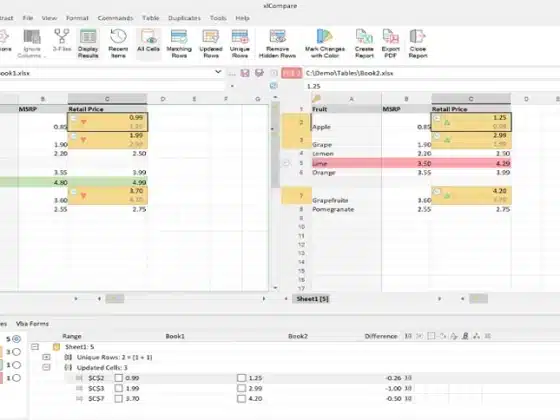
Task: Click the bold B icon in Difference toolbar
Action: pos(465,336)
